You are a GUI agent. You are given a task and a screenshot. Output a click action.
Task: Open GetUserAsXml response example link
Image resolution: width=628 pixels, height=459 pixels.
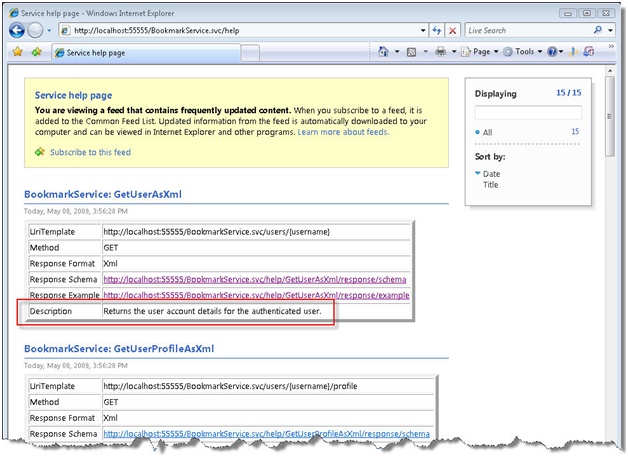point(256,295)
